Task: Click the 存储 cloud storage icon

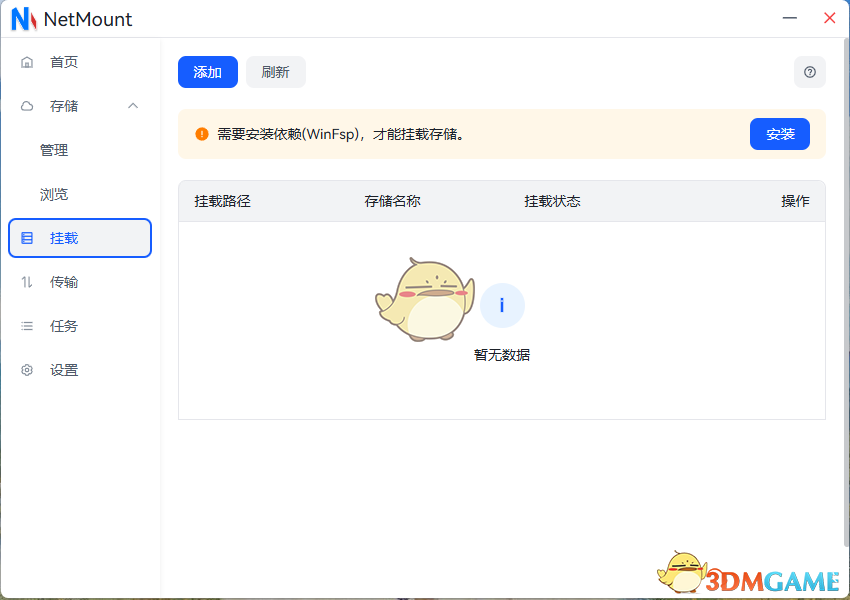Action: pyautogui.click(x=26, y=106)
